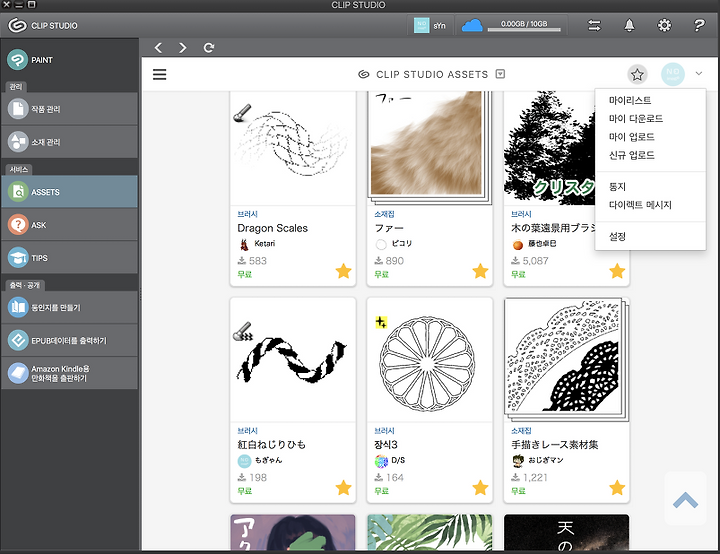Select ASSETS in the sidebar
This screenshot has width=720, height=554.
tap(69, 192)
